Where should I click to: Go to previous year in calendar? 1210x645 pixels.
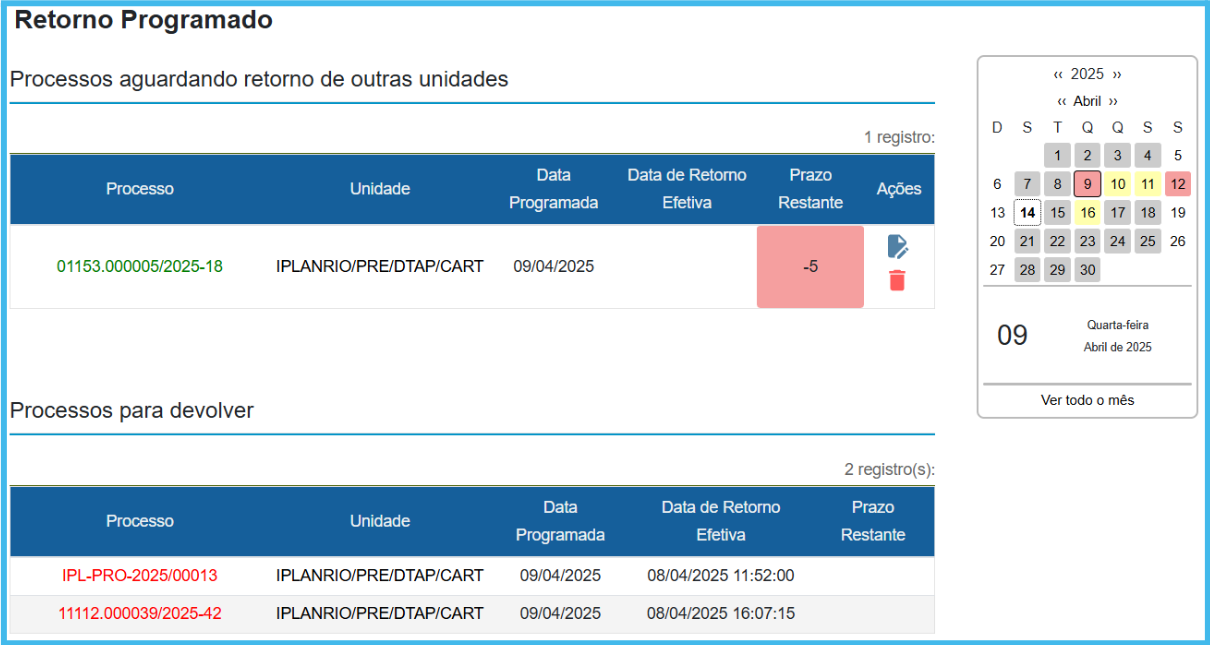tap(1058, 75)
